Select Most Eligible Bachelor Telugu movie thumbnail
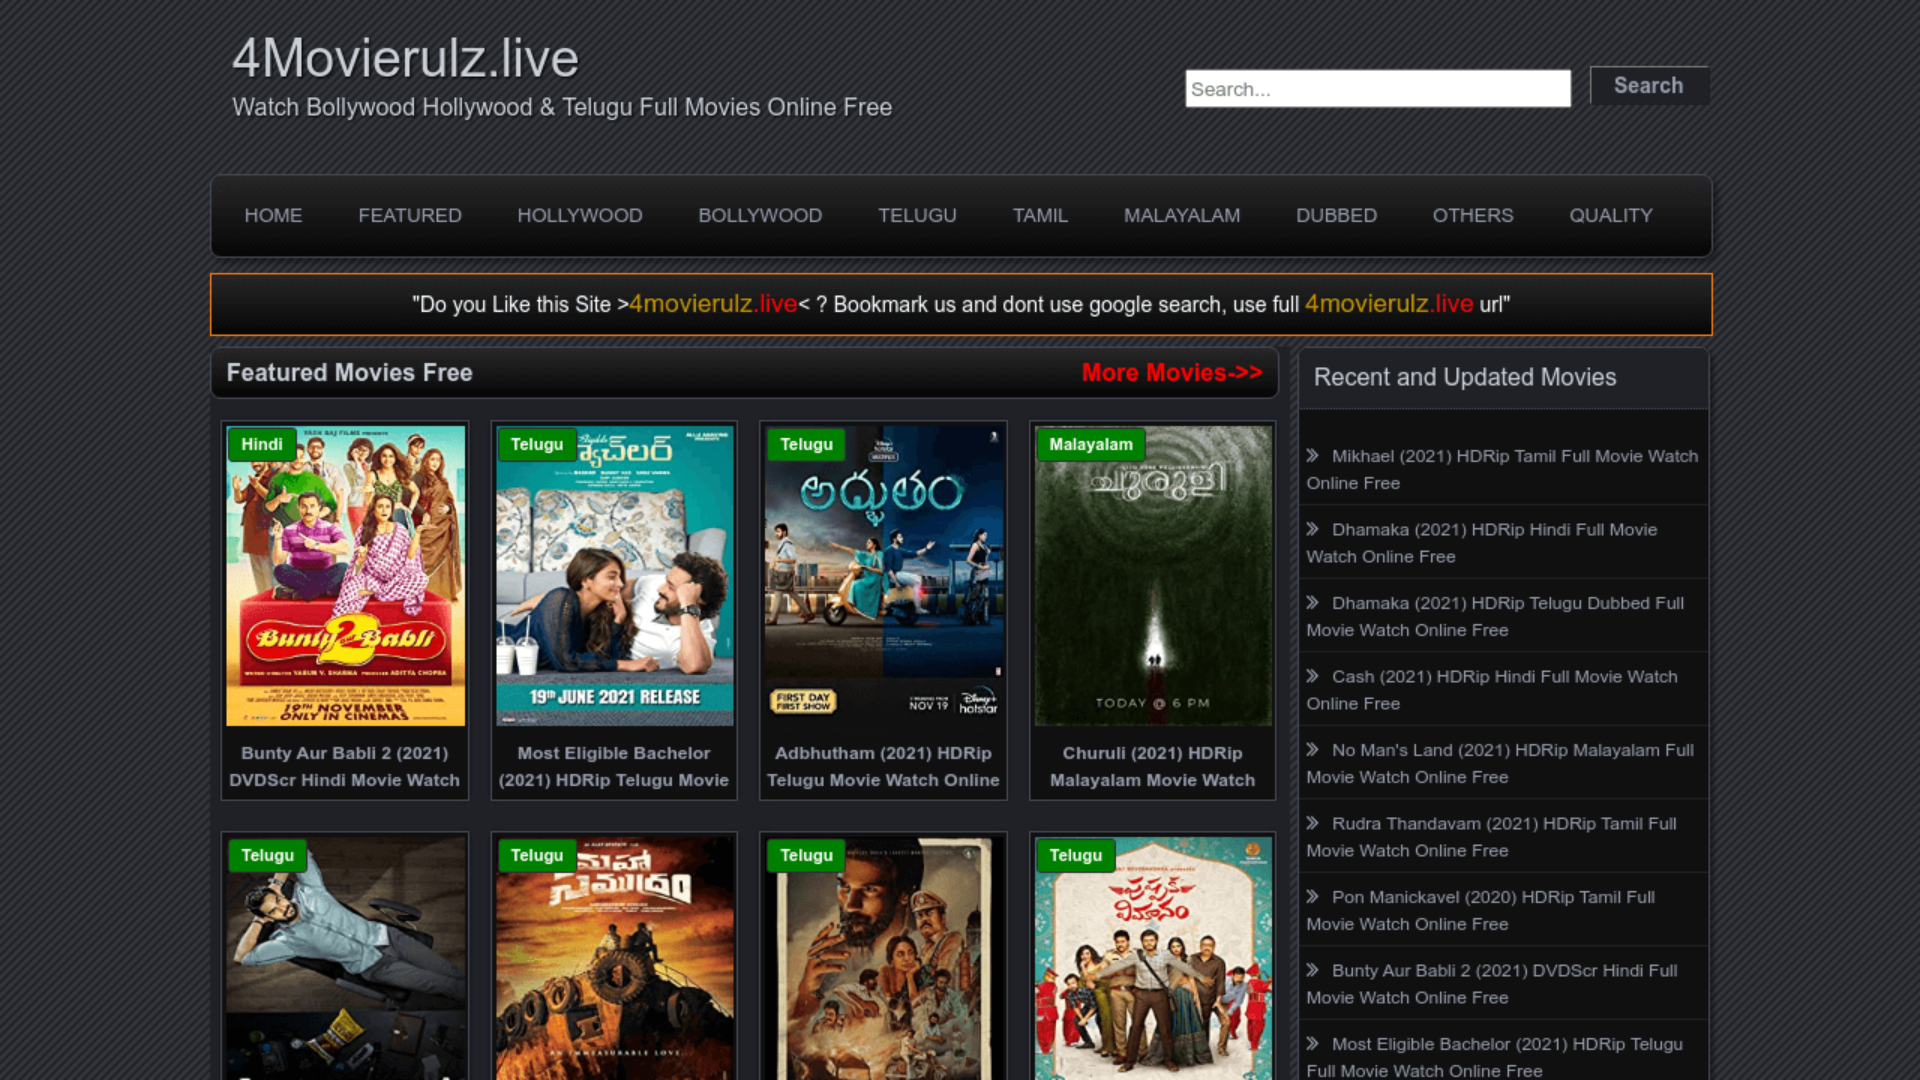 [x=613, y=576]
